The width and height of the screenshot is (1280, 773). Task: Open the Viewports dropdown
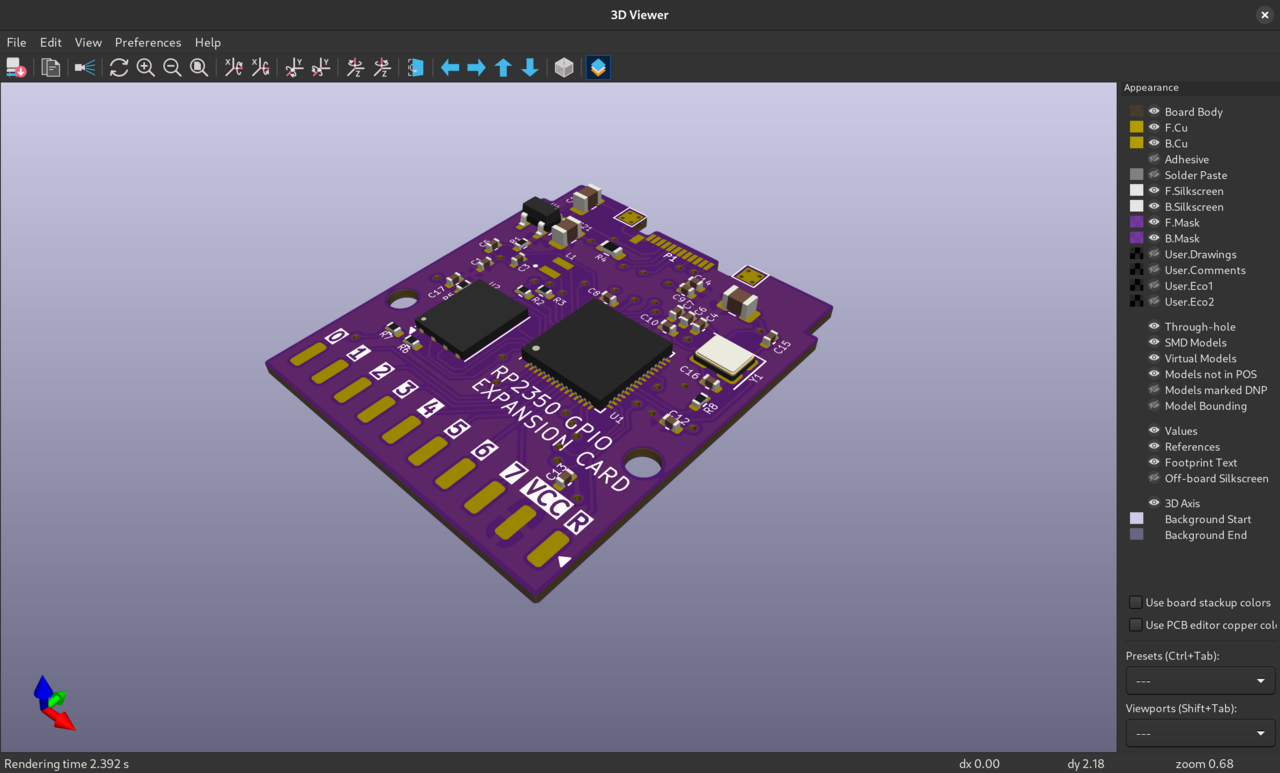coord(1200,733)
